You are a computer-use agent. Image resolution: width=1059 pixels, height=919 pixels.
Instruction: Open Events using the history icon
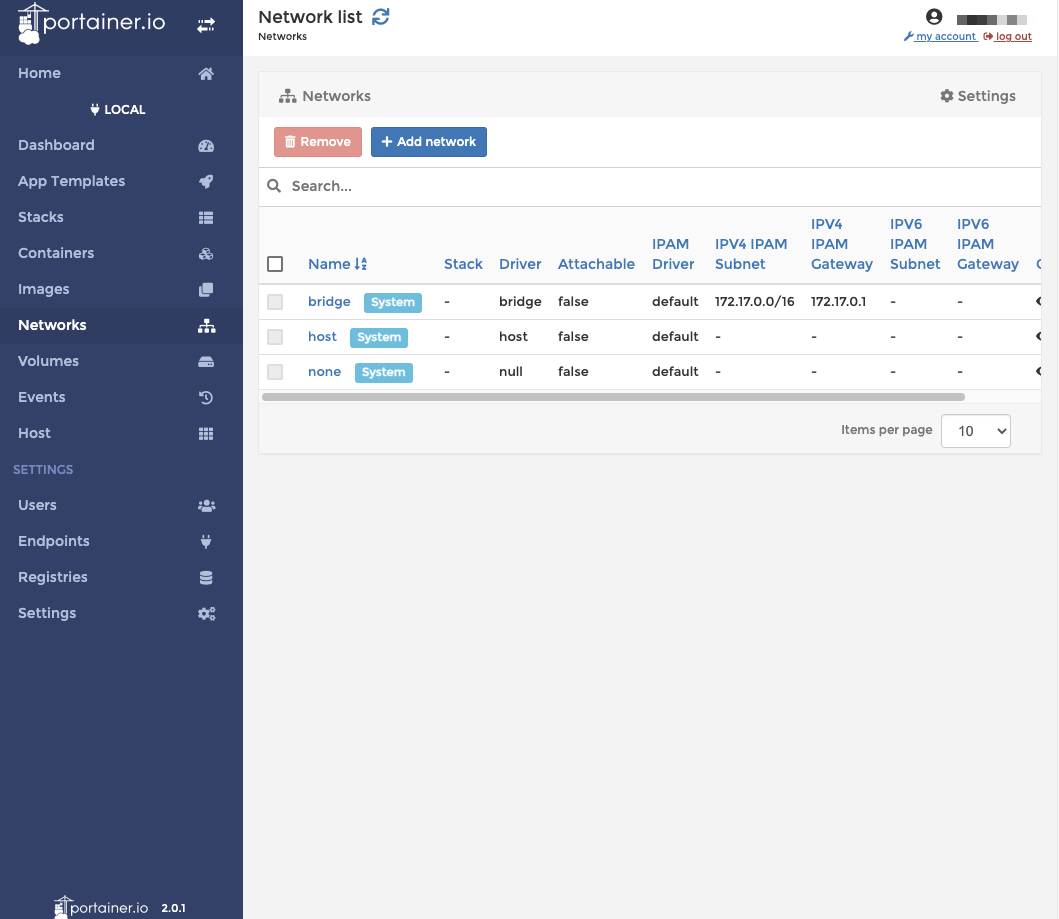tap(206, 397)
